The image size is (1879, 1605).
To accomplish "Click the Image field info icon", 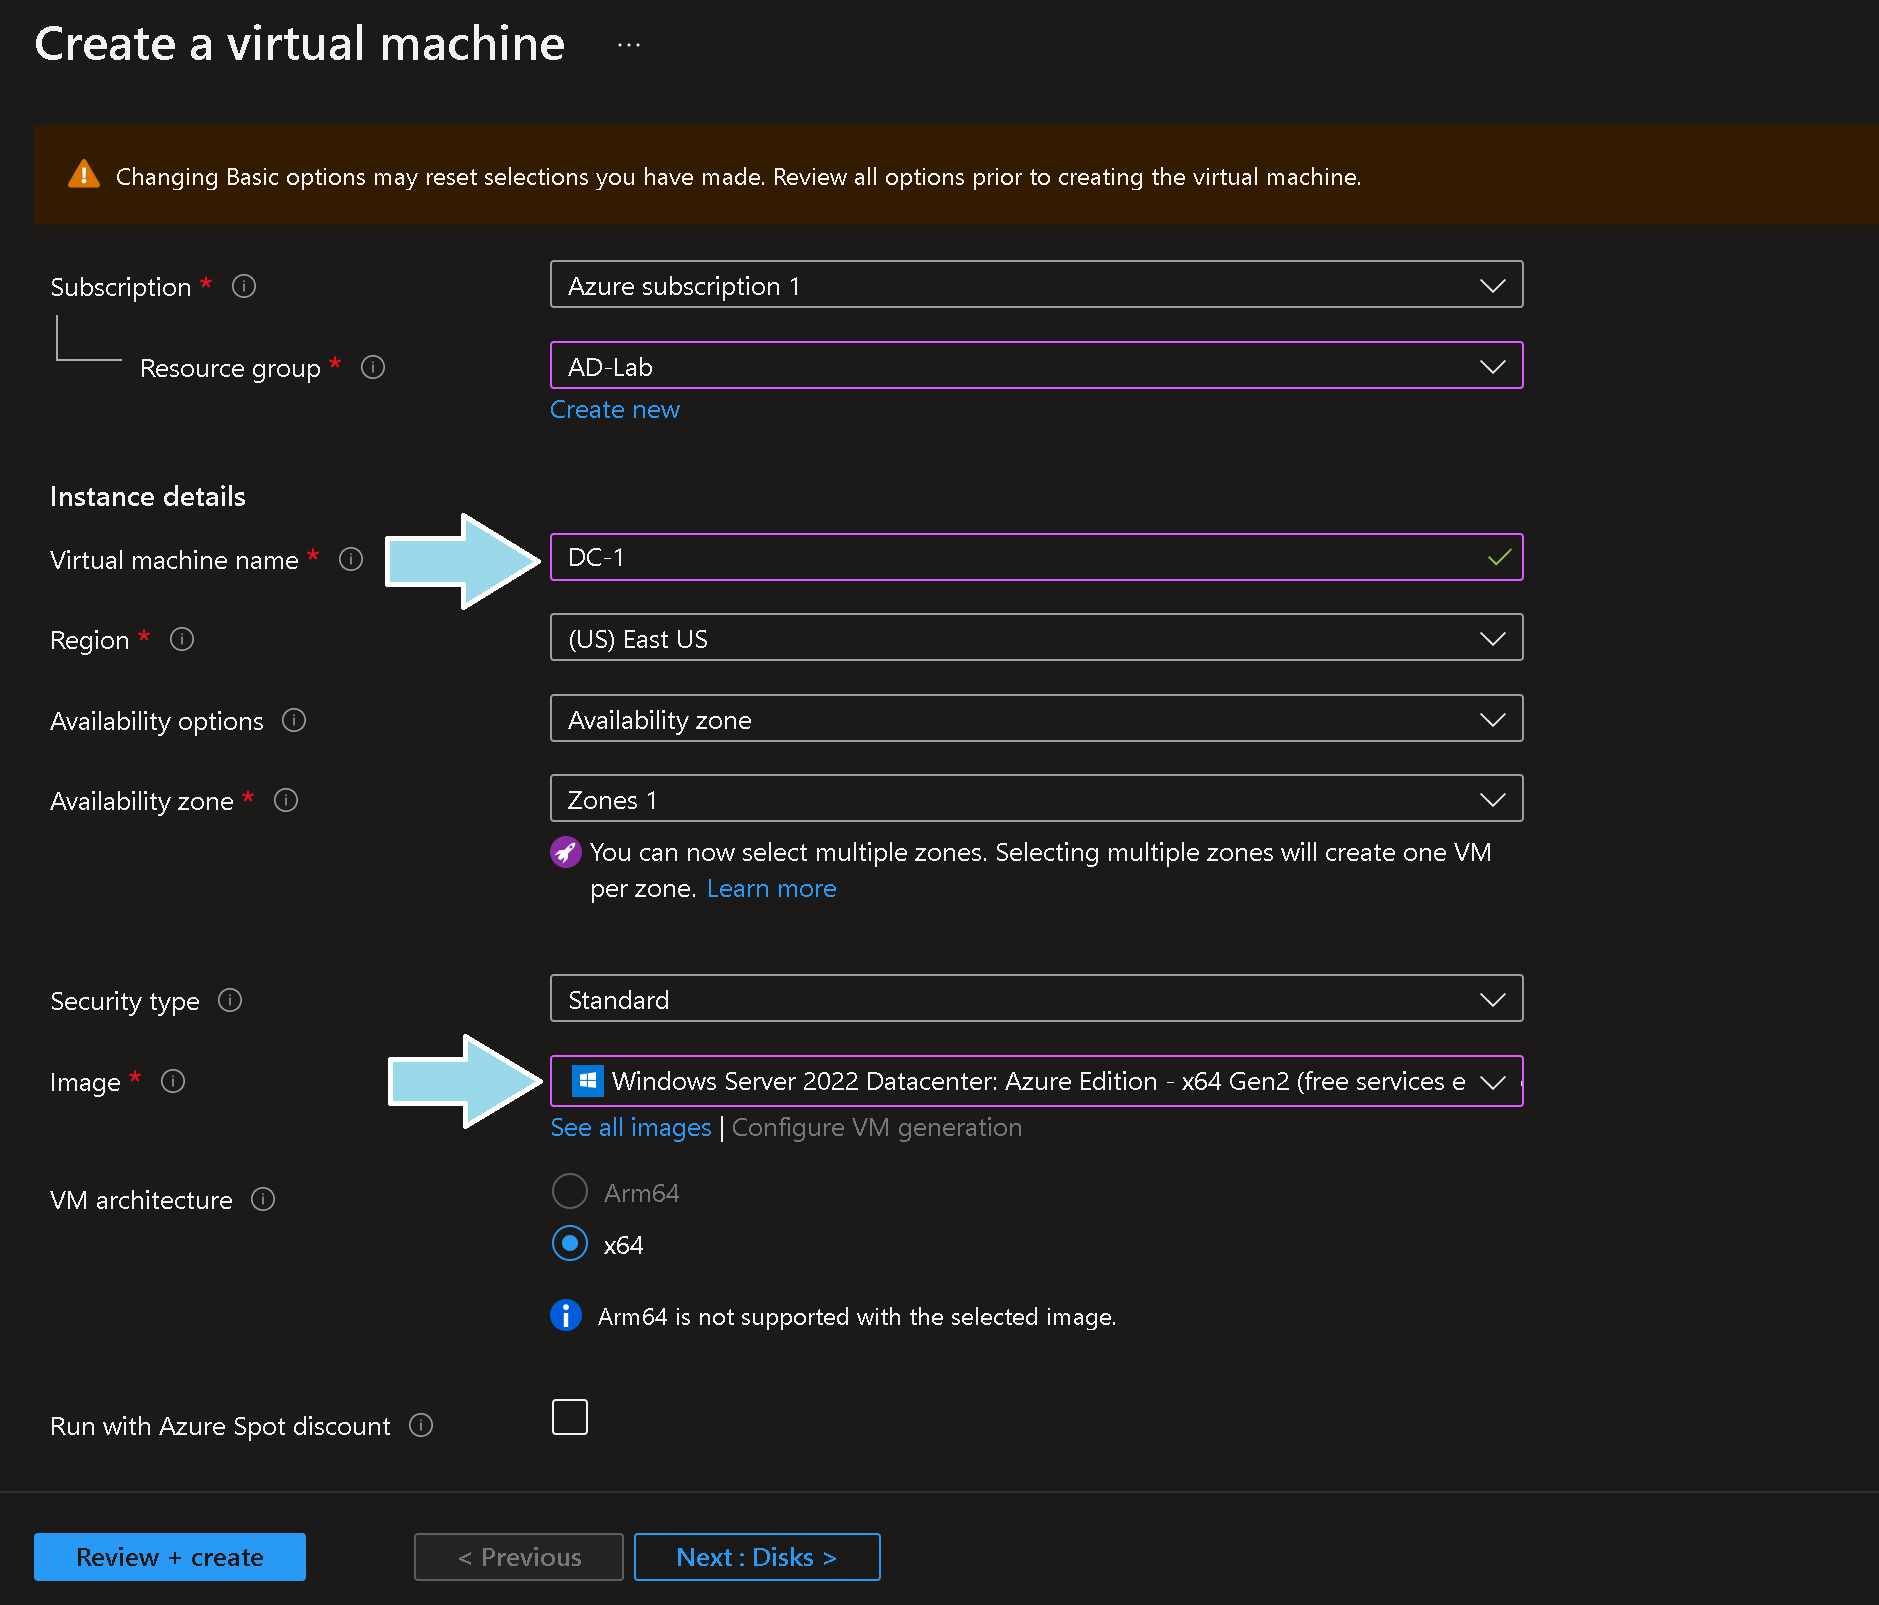I will pos(173,1081).
